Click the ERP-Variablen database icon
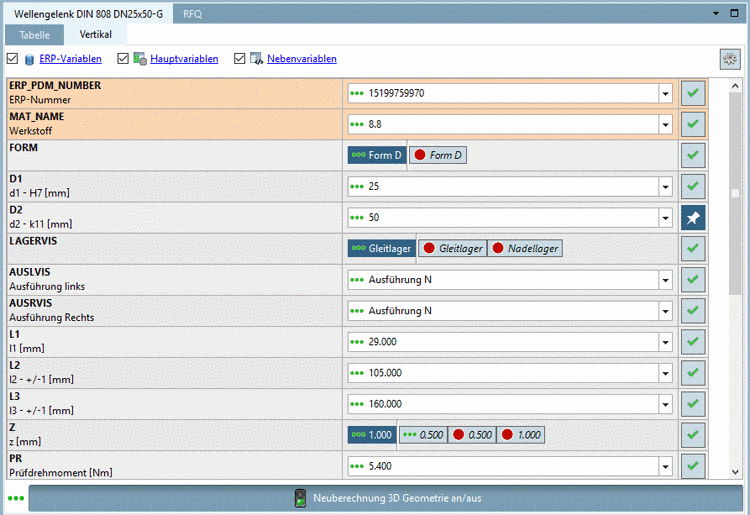This screenshot has width=750, height=515. pos(29,59)
